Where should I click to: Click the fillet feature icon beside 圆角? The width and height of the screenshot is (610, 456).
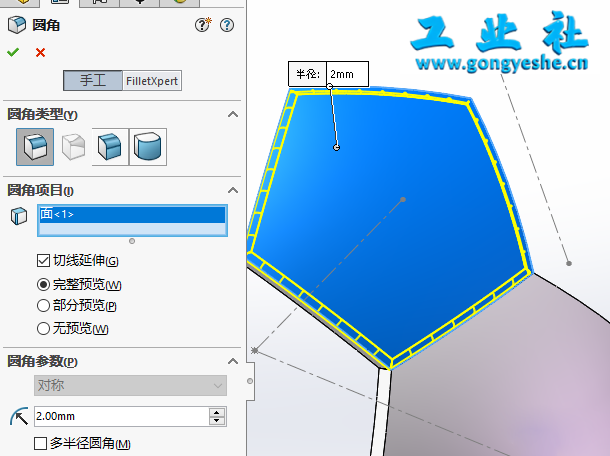point(17,25)
